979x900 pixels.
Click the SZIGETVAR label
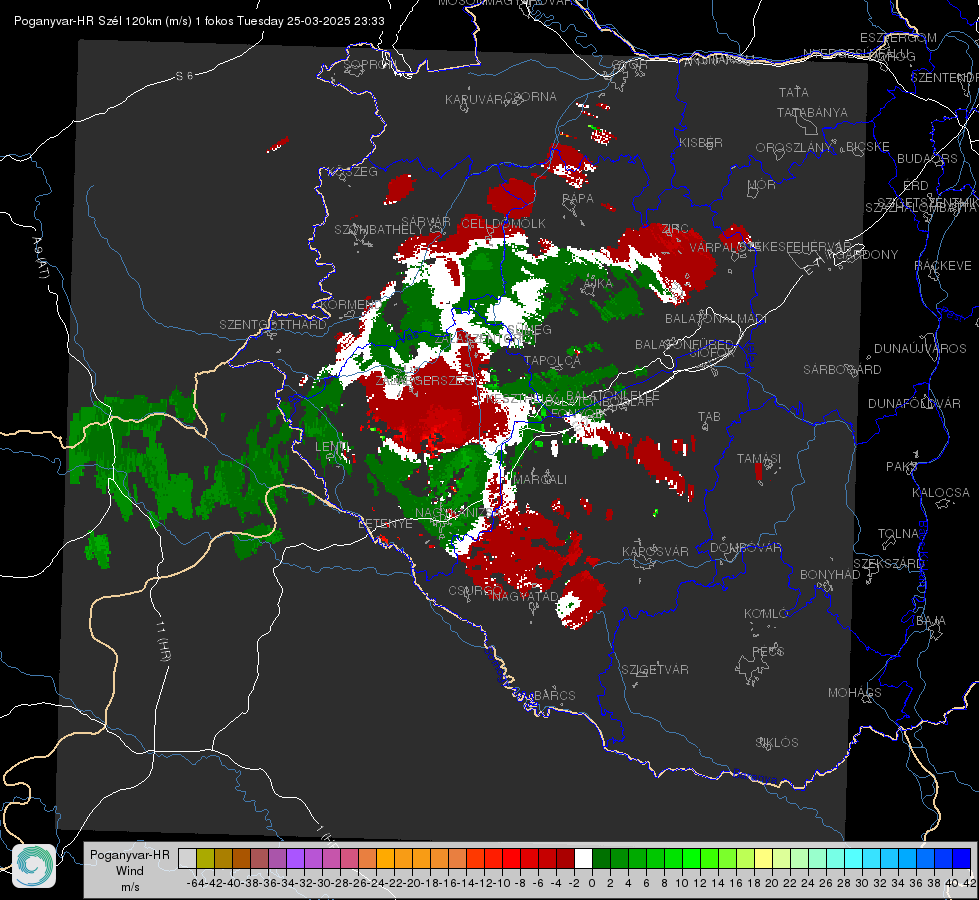point(654,670)
